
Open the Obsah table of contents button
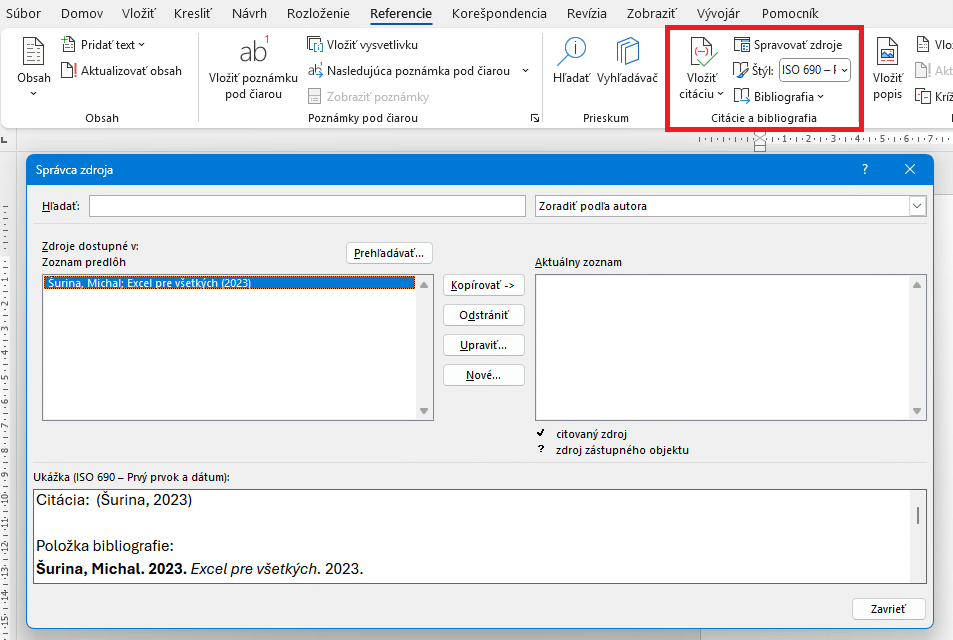33,66
